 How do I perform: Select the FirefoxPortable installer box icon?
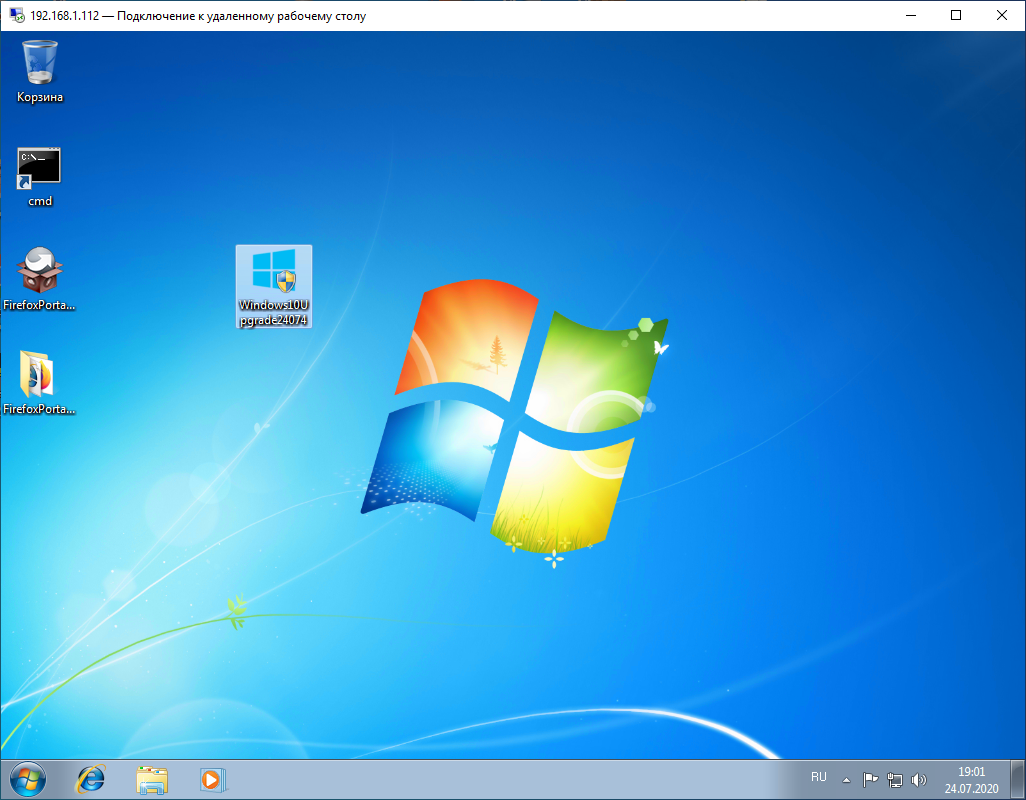(x=39, y=279)
